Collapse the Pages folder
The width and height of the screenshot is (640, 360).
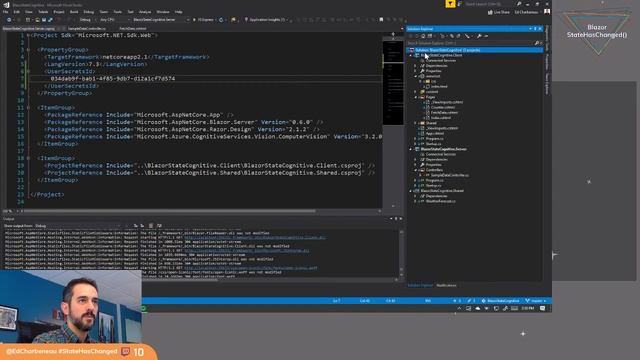[x=416, y=97]
